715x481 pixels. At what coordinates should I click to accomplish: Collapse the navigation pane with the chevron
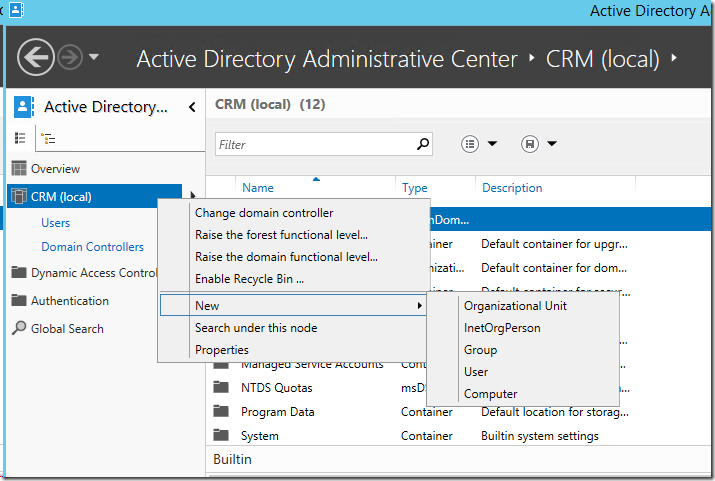[x=191, y=107]
